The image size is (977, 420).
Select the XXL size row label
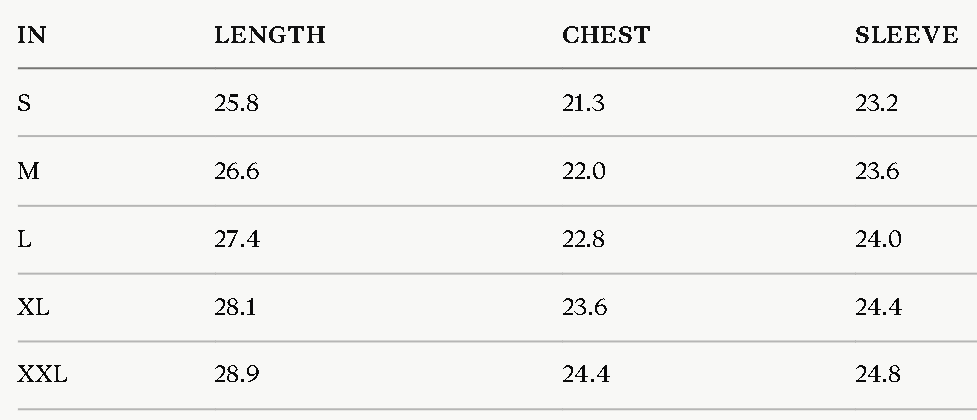(x=42, y=375)
